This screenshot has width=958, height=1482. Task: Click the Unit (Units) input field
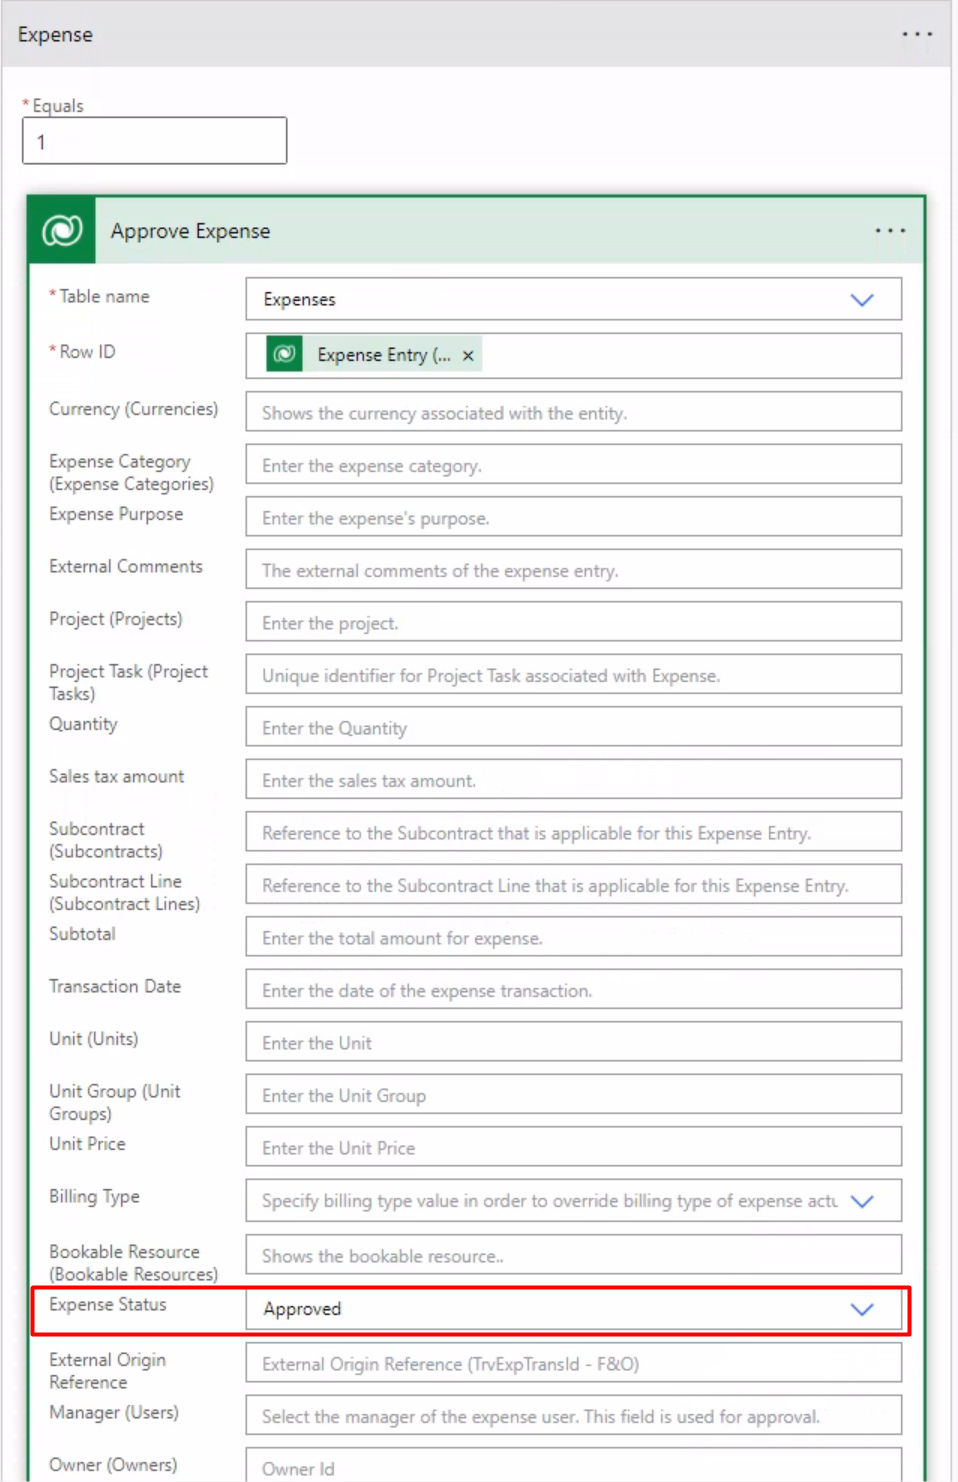pos(574,1042)
